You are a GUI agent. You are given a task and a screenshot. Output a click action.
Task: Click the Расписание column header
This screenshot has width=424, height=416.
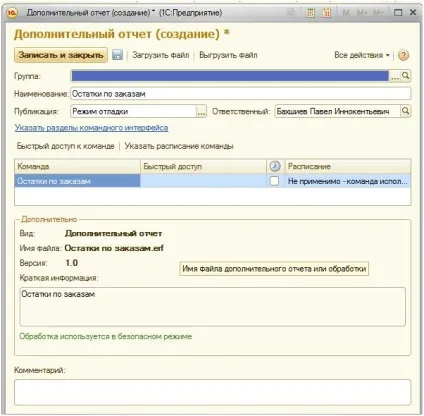pos(348,166)
